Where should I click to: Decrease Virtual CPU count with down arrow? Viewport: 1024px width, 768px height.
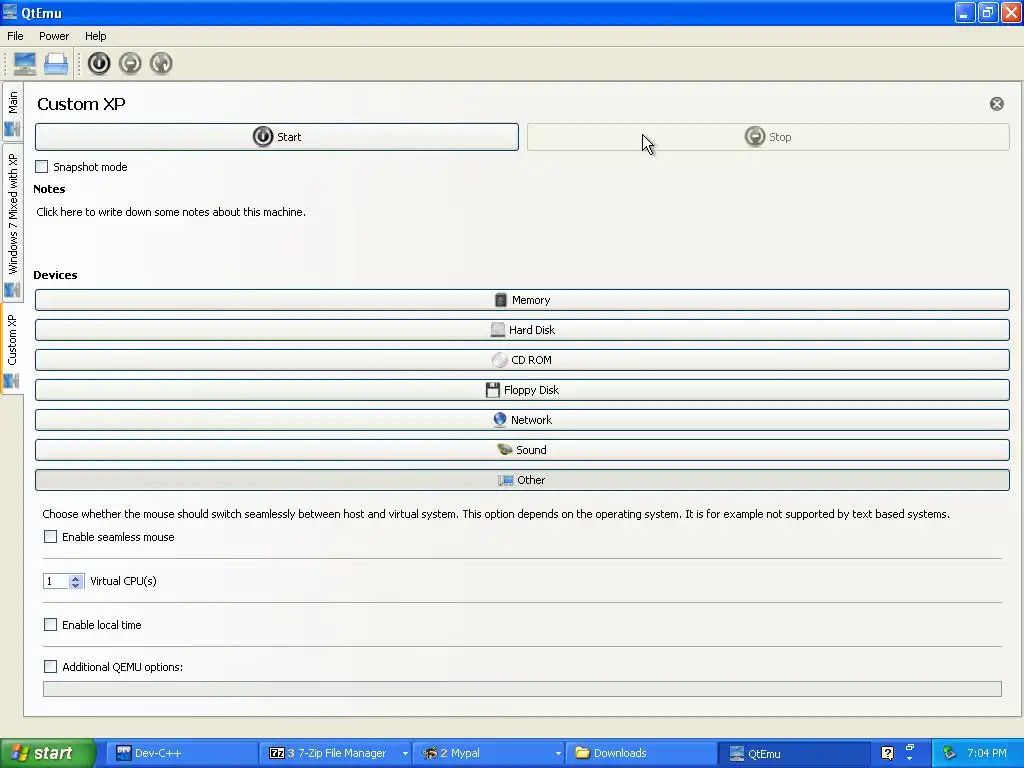point(76,585)
